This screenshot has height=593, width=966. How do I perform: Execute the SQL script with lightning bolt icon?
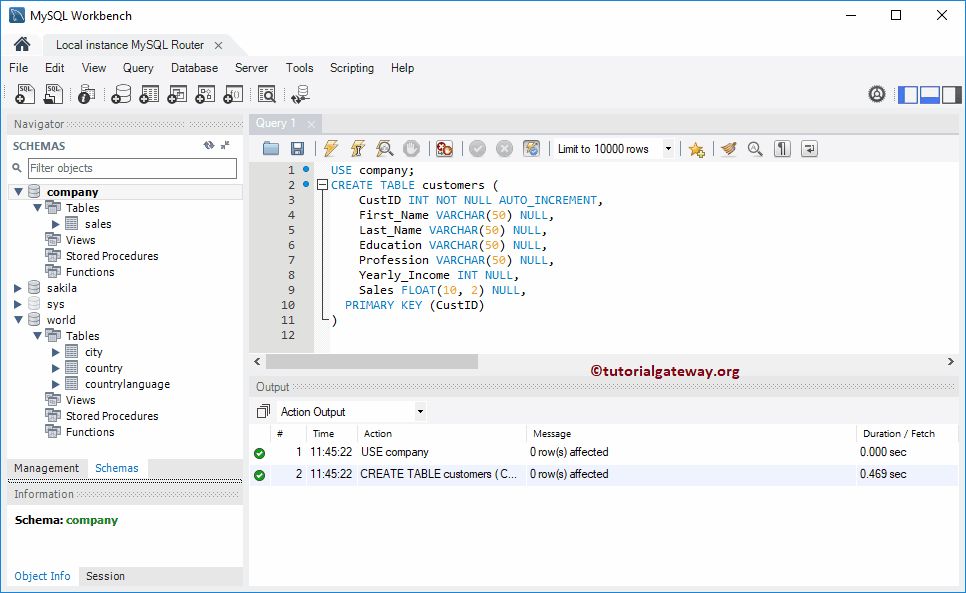pyautogui.click(x=330, y=148)
